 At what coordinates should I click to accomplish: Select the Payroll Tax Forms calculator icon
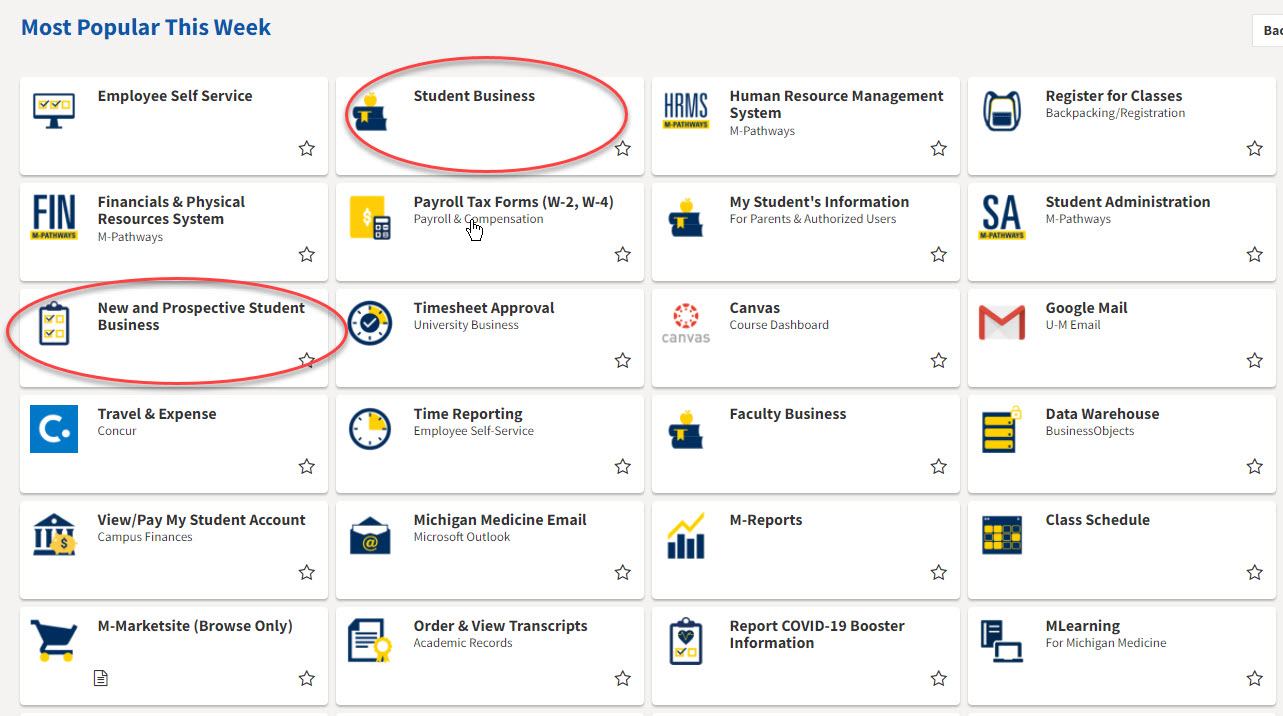click(x=370, y=217)
